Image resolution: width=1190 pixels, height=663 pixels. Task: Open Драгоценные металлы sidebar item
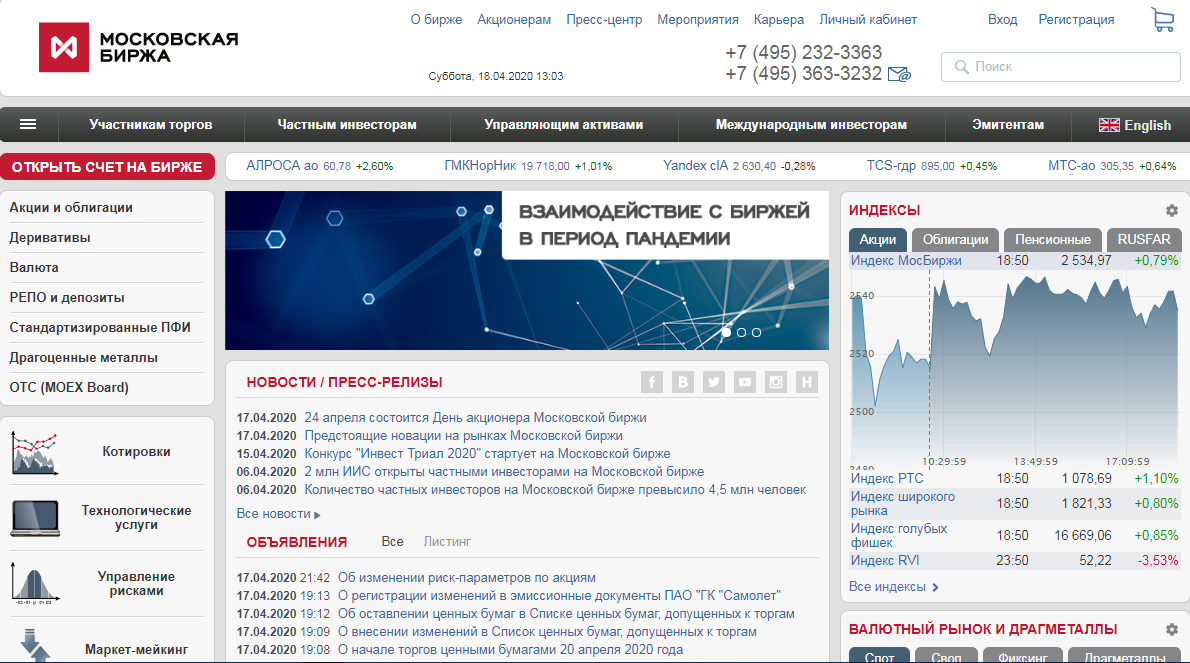pos(83,357)
